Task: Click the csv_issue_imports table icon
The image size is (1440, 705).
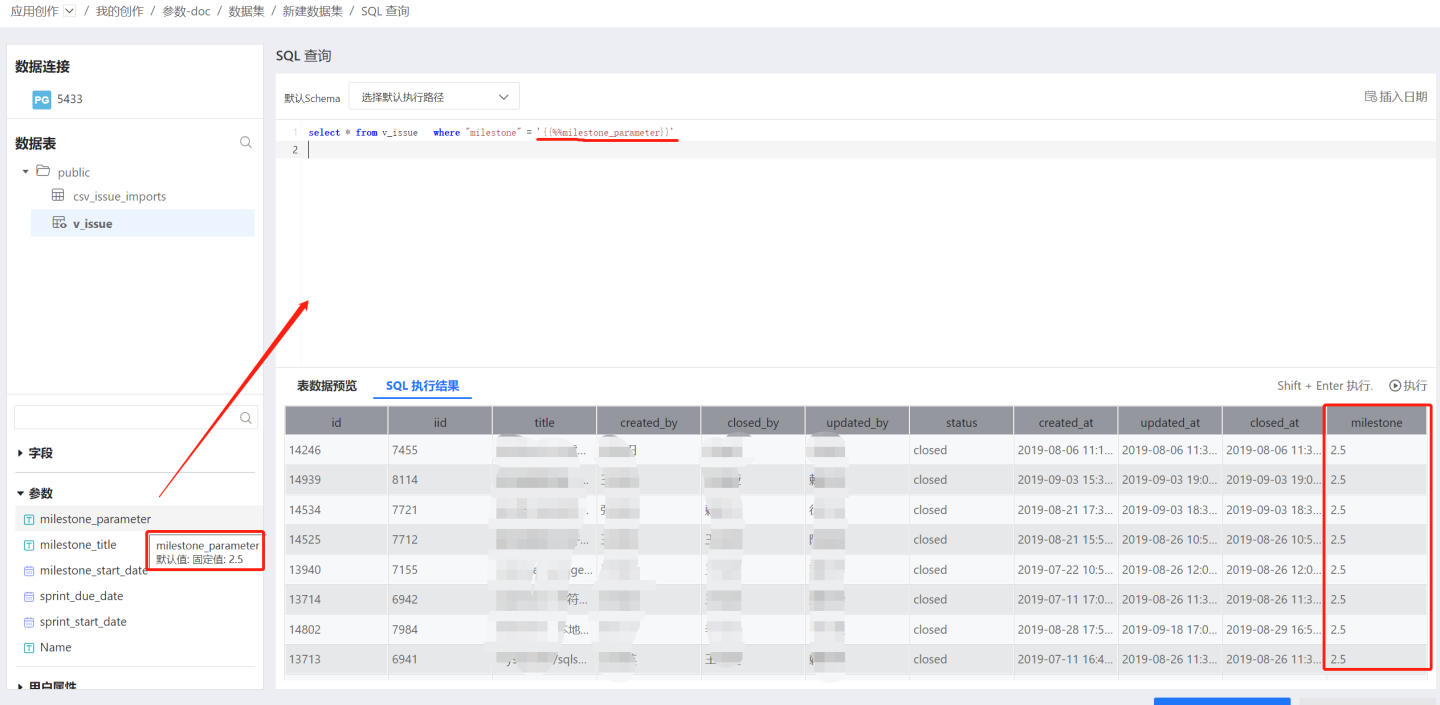Action: pos(58,196)
